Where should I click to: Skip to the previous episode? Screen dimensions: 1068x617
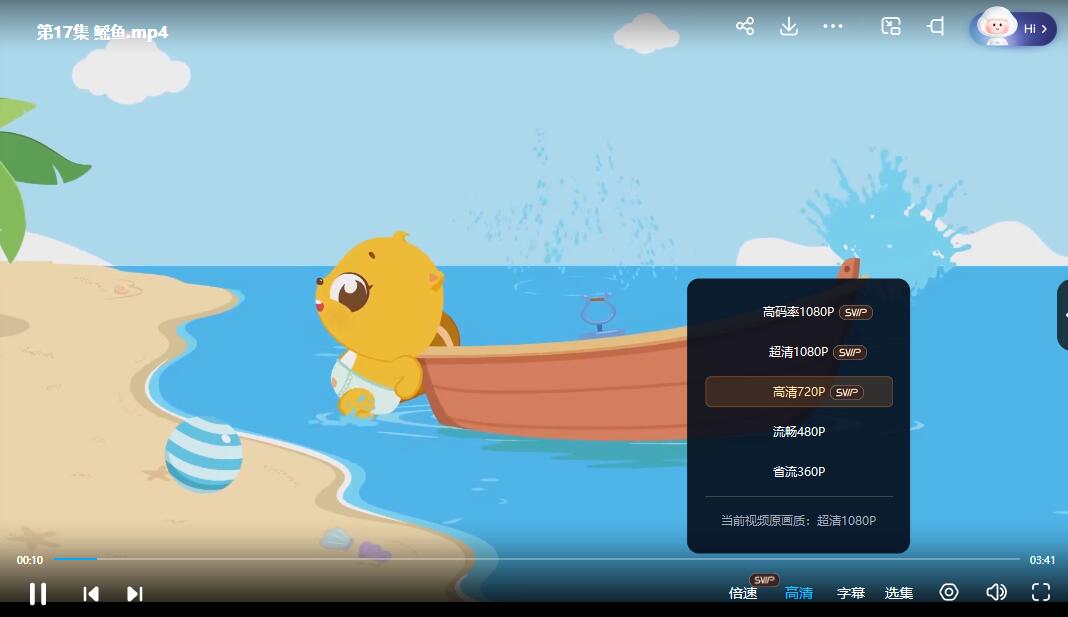(91, 594)
